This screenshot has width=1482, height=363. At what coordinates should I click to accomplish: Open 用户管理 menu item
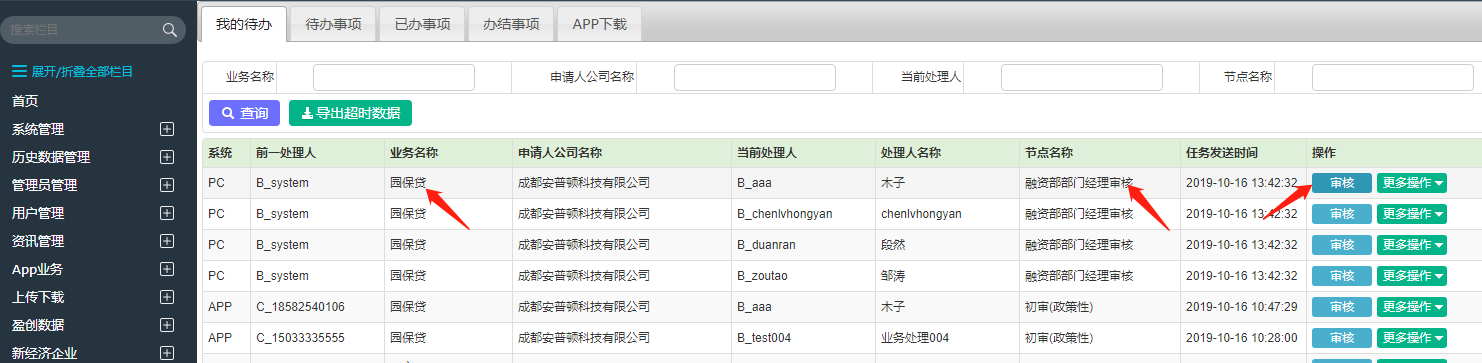[x=38, y=213]
